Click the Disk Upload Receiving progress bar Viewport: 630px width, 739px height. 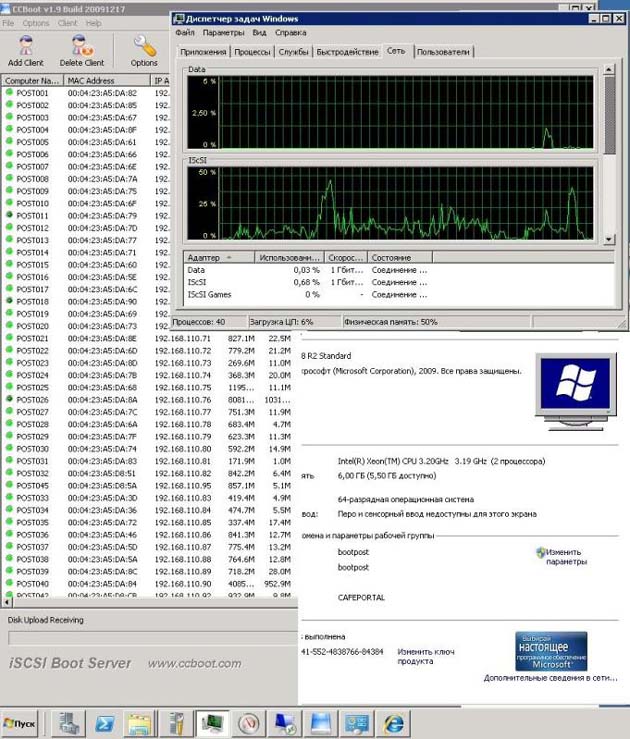pos(153,638)
